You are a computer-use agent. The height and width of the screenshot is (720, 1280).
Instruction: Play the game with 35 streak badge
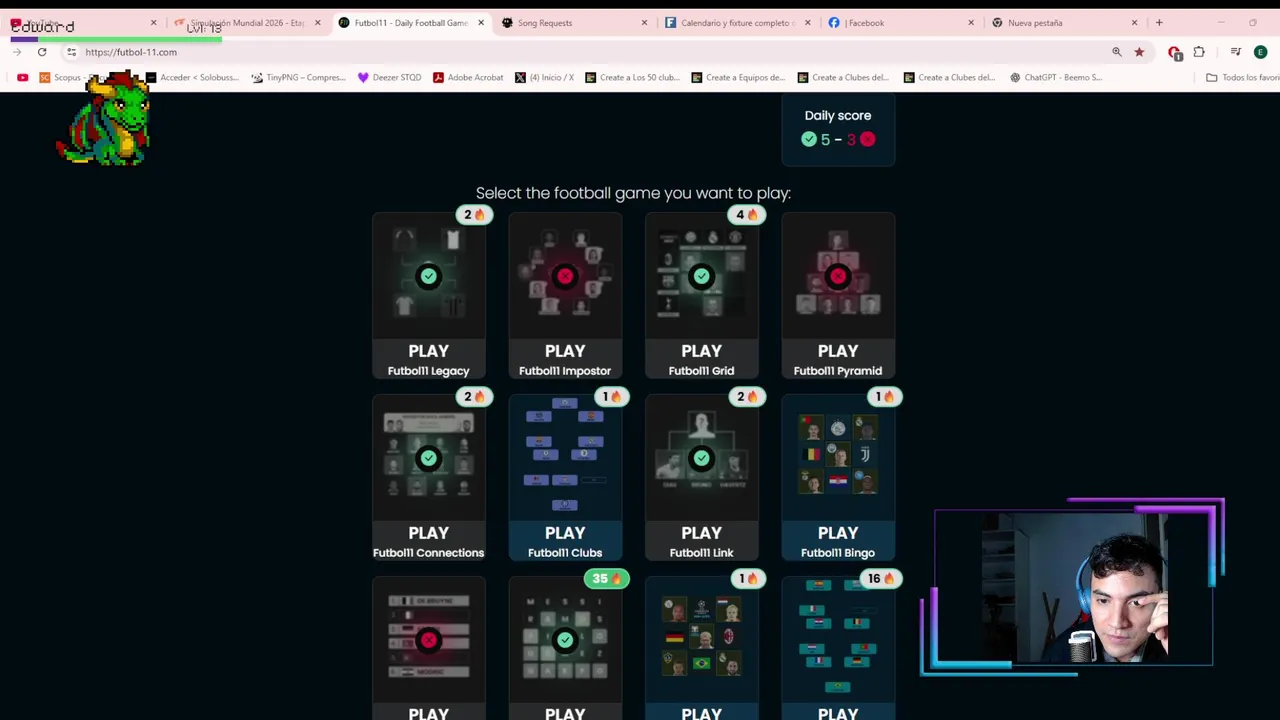(565, 713)
